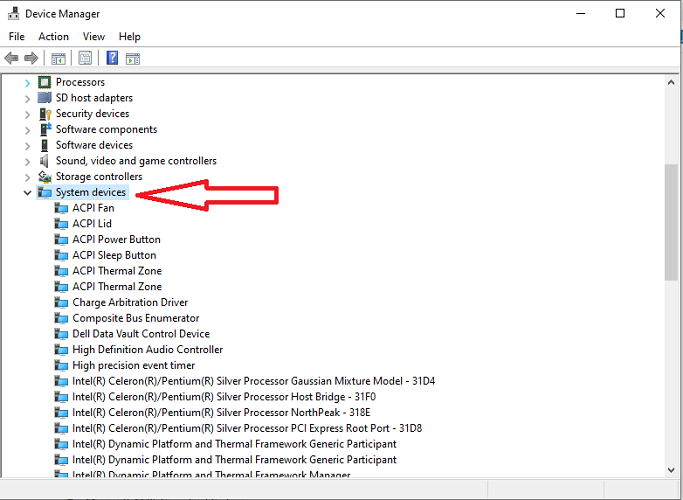The height and width of the screenshot is (500, 683).
Task: Open the File menu
Action: click(17, 37)
